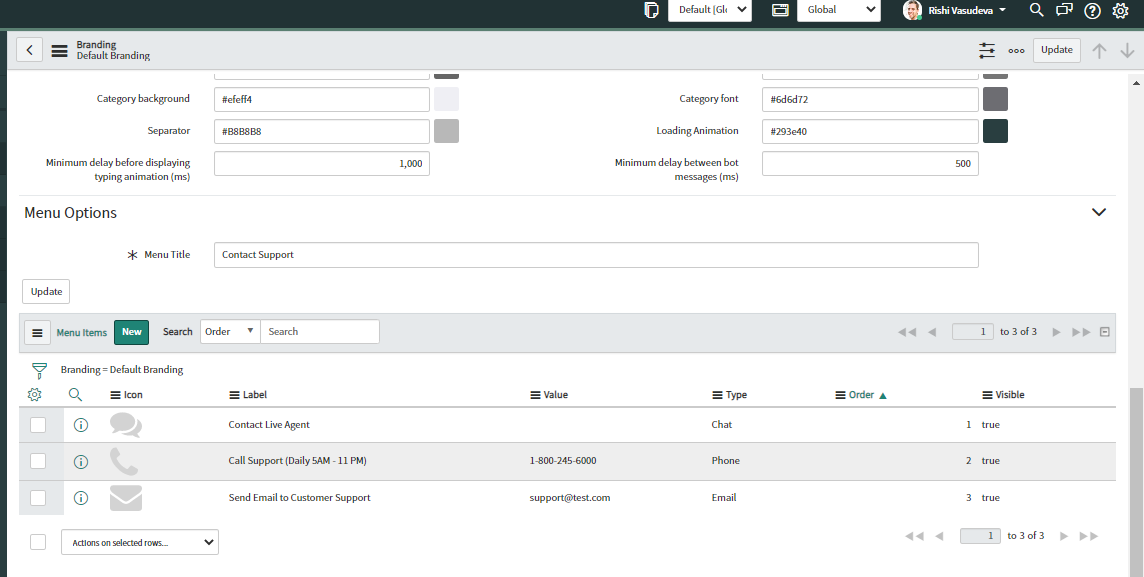The width and height of the screenshot is (1144, 577).
Task: Preview Call Support record info icon
Action: [x=81, y=461]
